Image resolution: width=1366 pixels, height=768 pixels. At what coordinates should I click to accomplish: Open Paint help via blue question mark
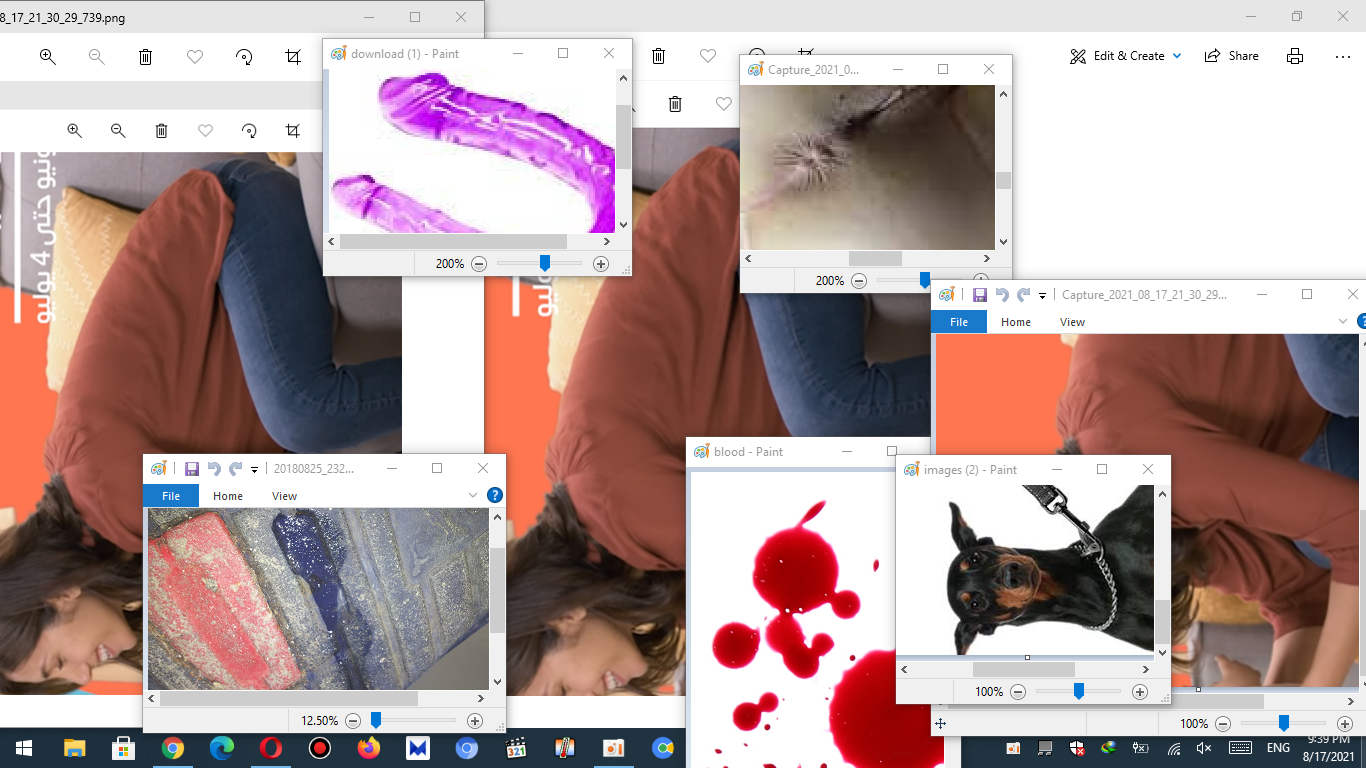click(494, 495)
